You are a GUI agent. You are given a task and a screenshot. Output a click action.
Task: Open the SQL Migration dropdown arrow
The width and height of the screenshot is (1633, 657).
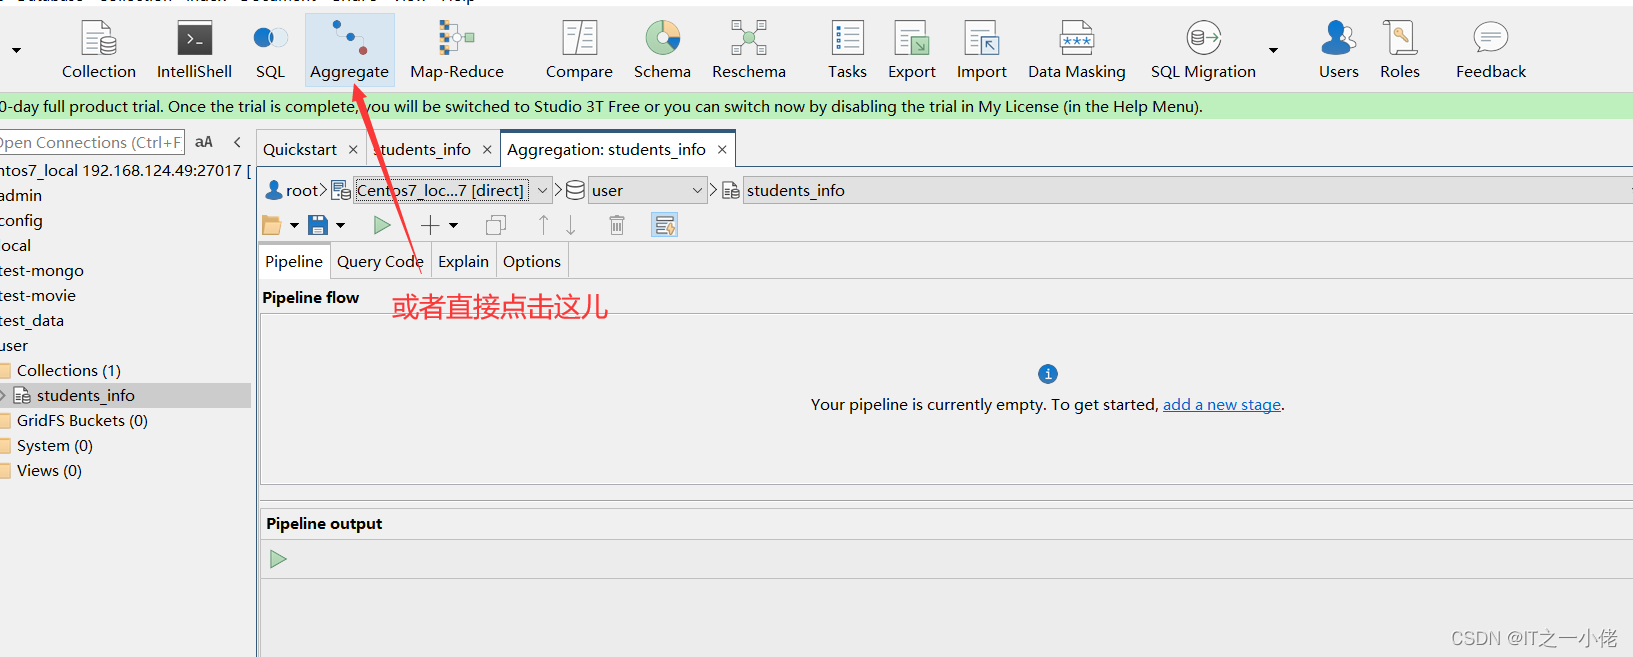[x=1273, y=50]
